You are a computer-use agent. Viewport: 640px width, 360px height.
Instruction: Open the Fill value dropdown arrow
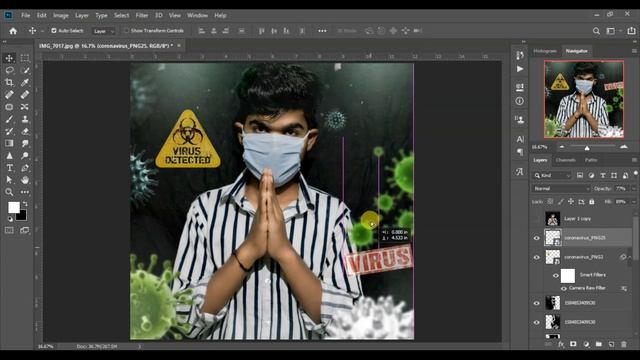coord(633,202)
